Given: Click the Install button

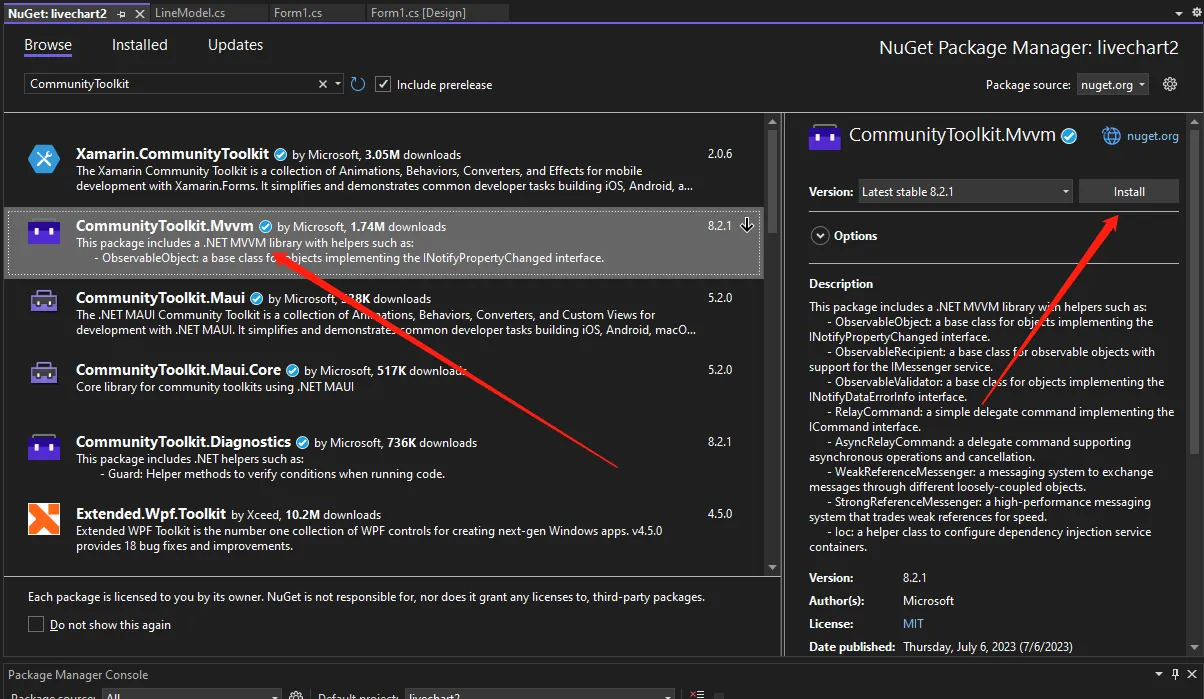Looking at the screenshot, I should [1129, 191].
